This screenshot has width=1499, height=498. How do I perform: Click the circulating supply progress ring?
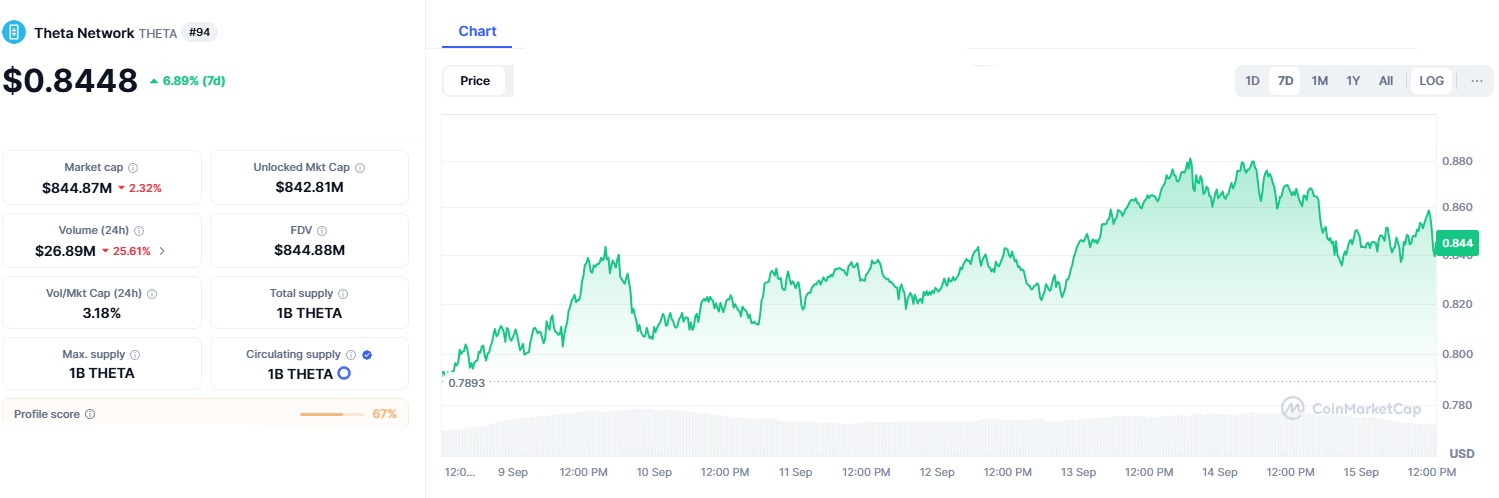click(344, 374)
